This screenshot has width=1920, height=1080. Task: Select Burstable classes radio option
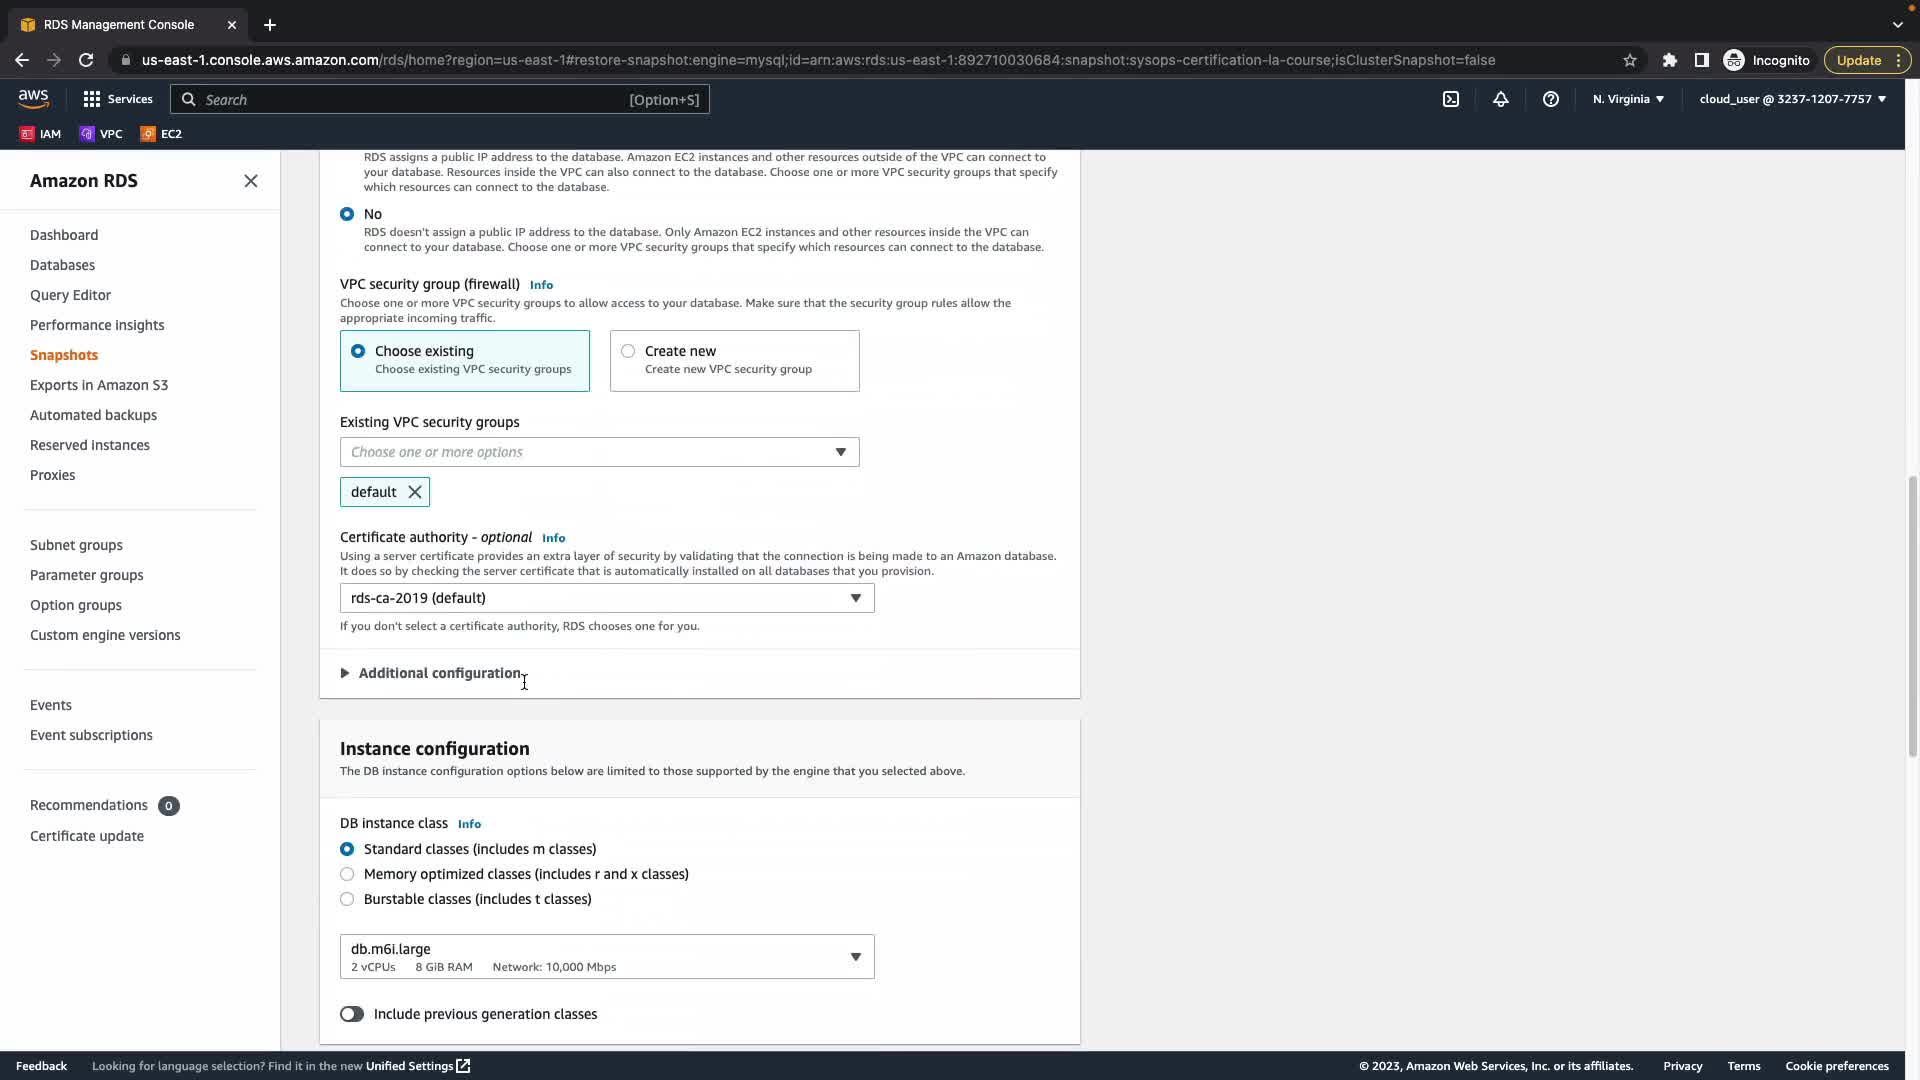coord(347,899)
